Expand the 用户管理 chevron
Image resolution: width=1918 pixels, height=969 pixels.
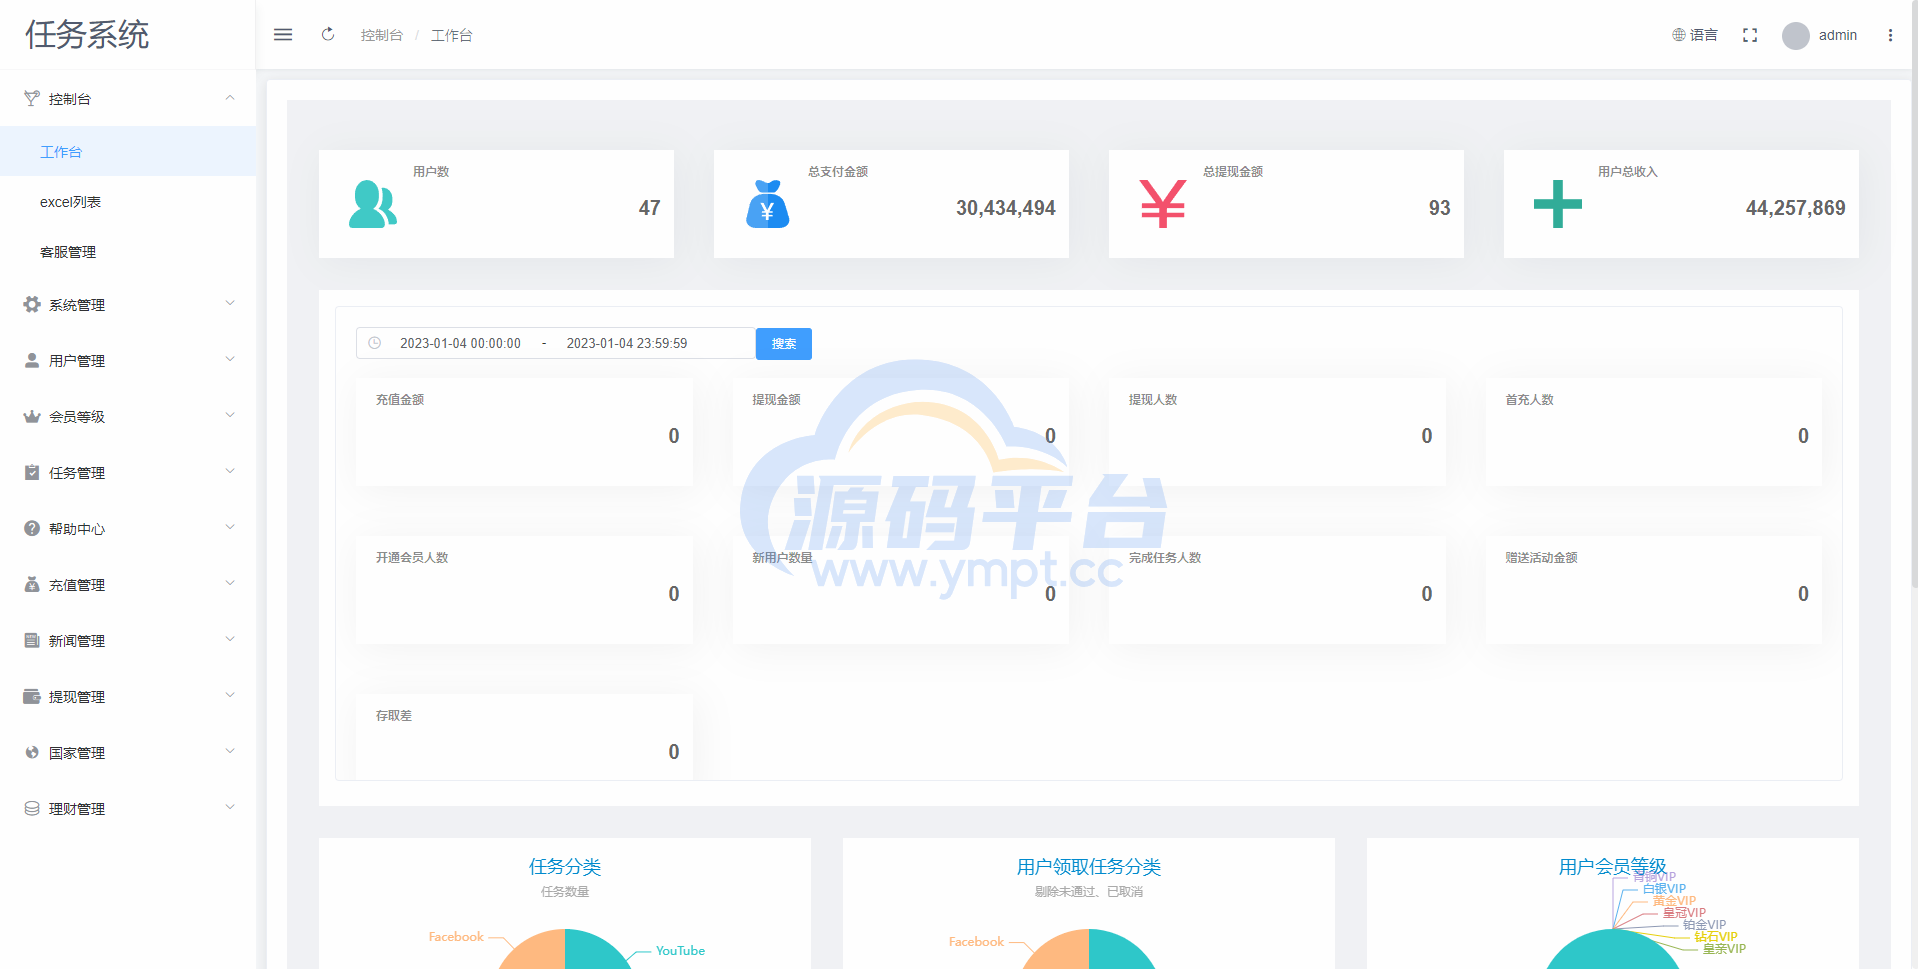230,359
